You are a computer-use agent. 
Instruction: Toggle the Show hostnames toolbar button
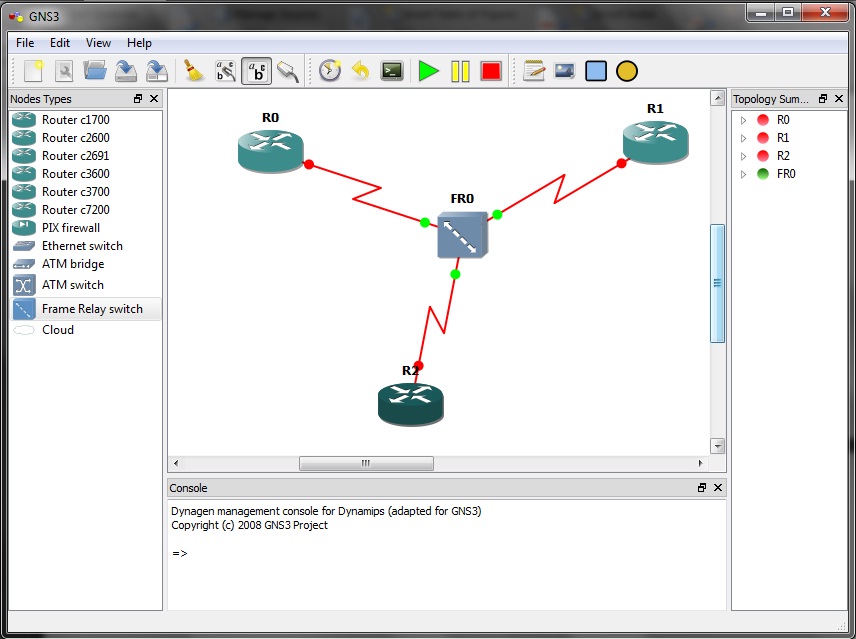pos(257,71)
